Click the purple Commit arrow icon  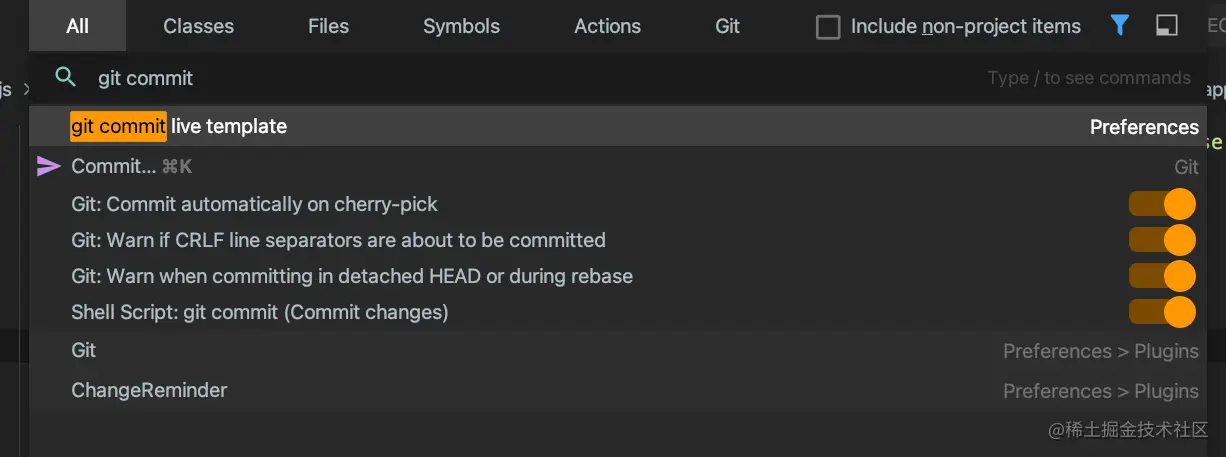[49, 166]
